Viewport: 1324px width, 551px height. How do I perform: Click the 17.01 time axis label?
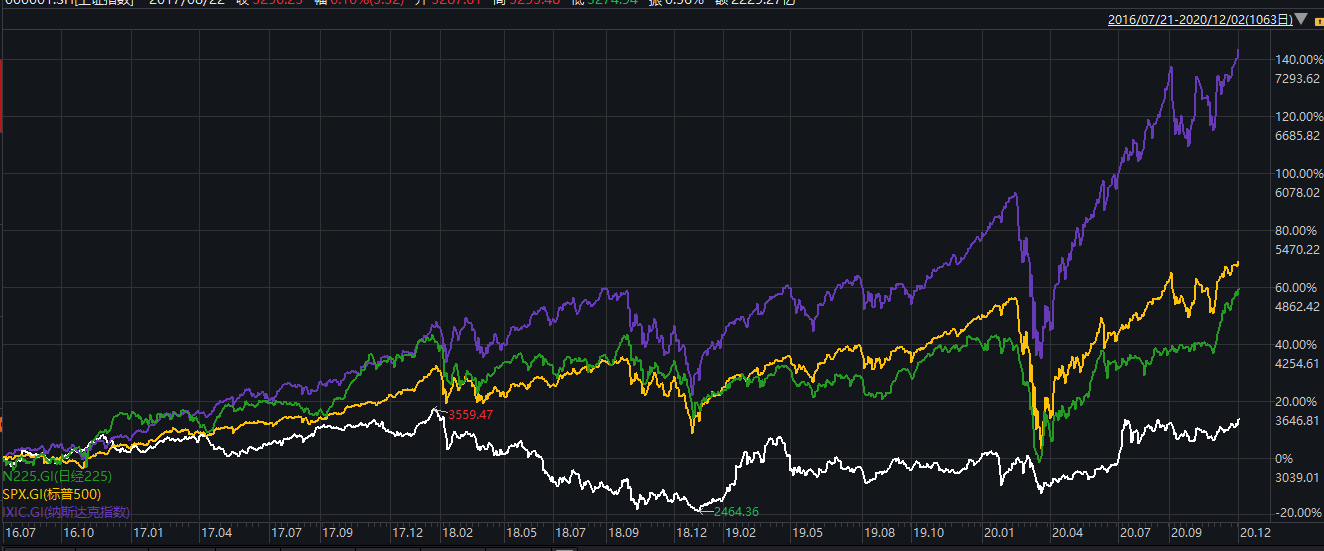coord(147,533)
